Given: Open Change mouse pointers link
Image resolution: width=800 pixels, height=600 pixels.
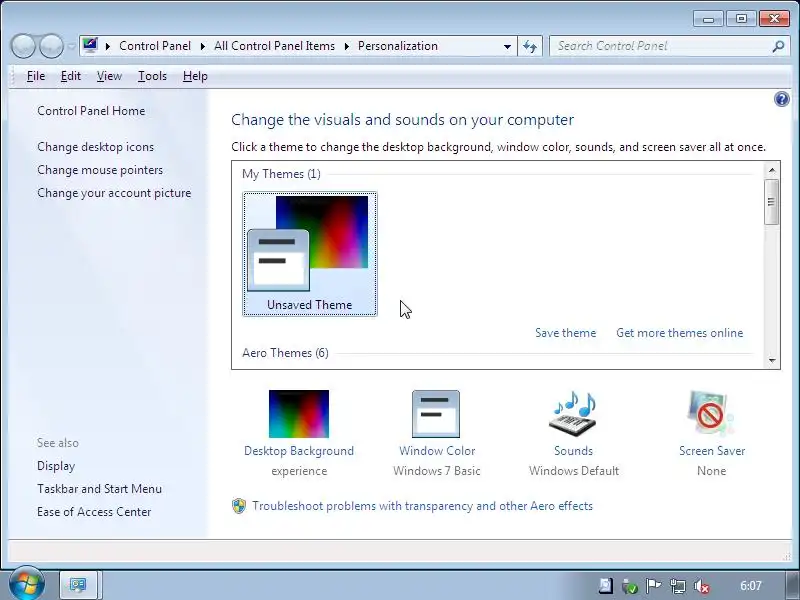Looking at the screenshot, I should pyautogui.click(x=100, y=170).
